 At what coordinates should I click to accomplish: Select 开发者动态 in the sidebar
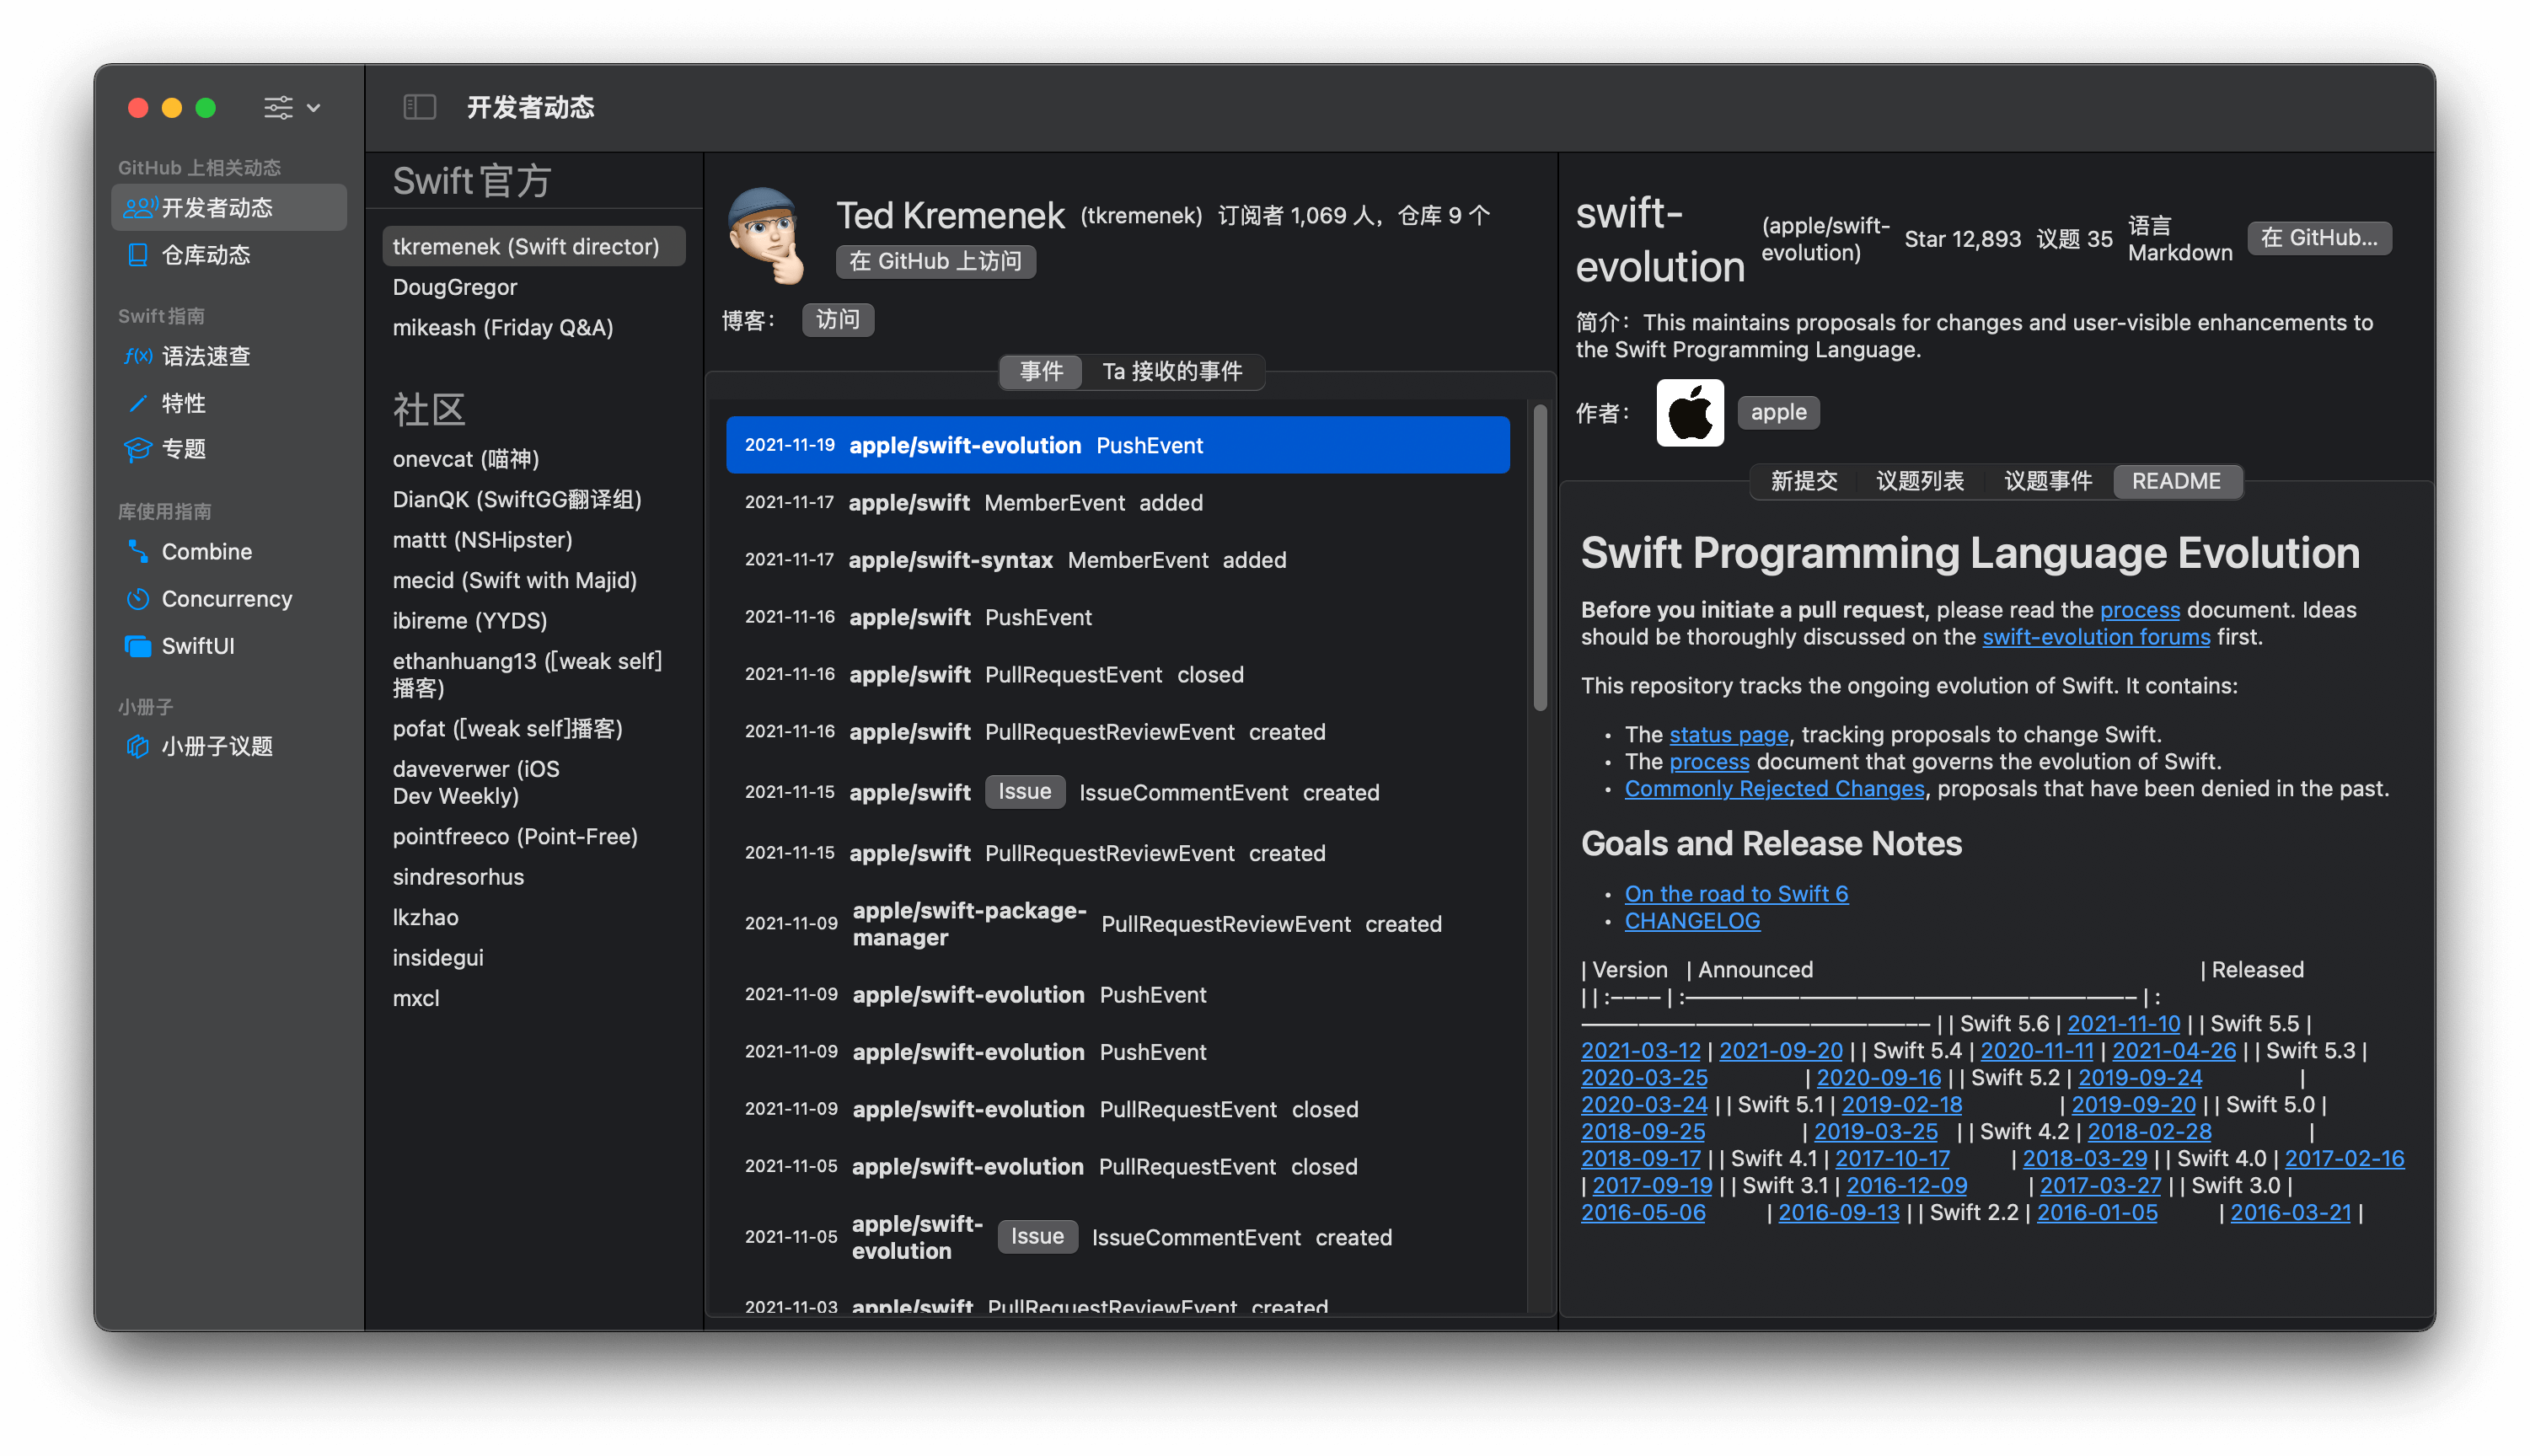click(230, 207)
